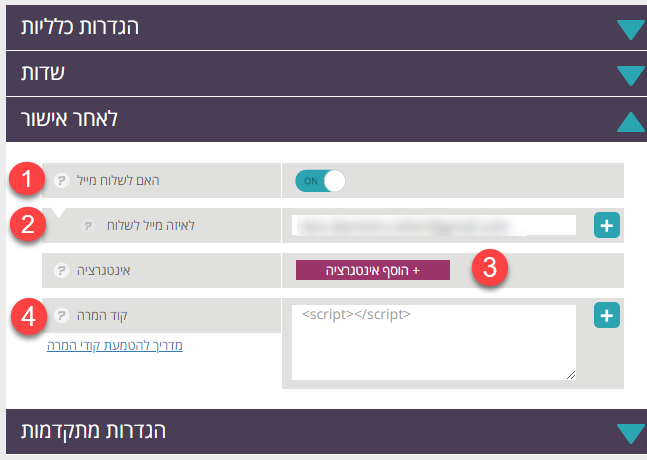
Task: Click red step marker number 3
Action: (490, 268)
